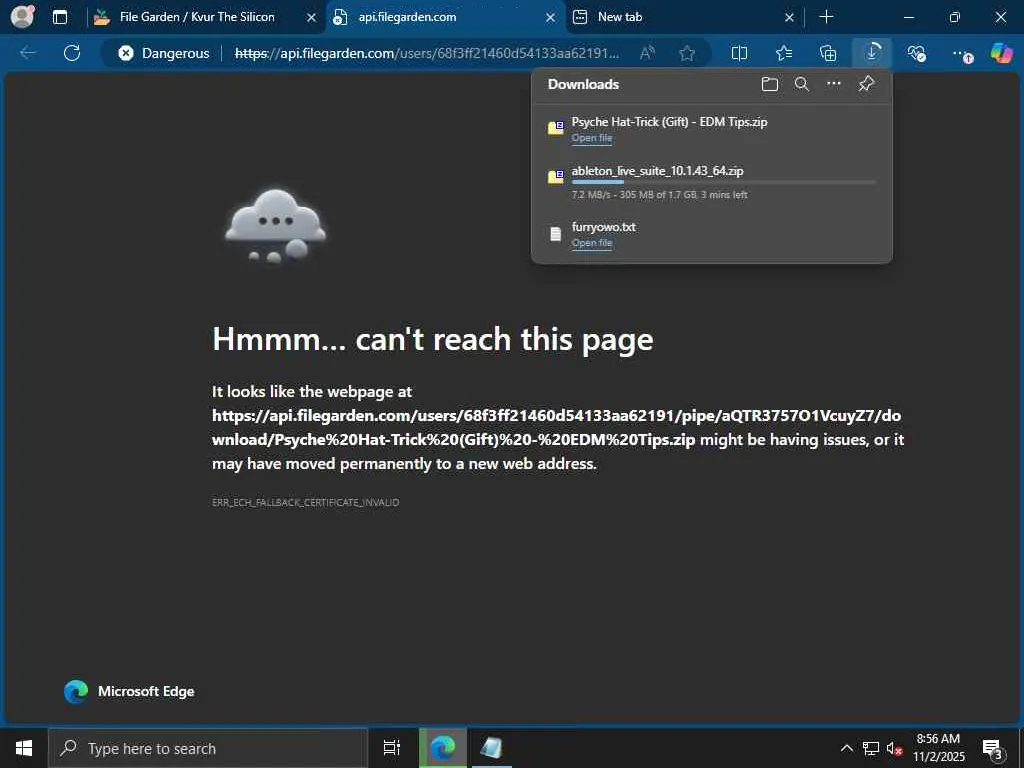
Task: Open the Windows Start menu
Action: [x=24, y=748]
